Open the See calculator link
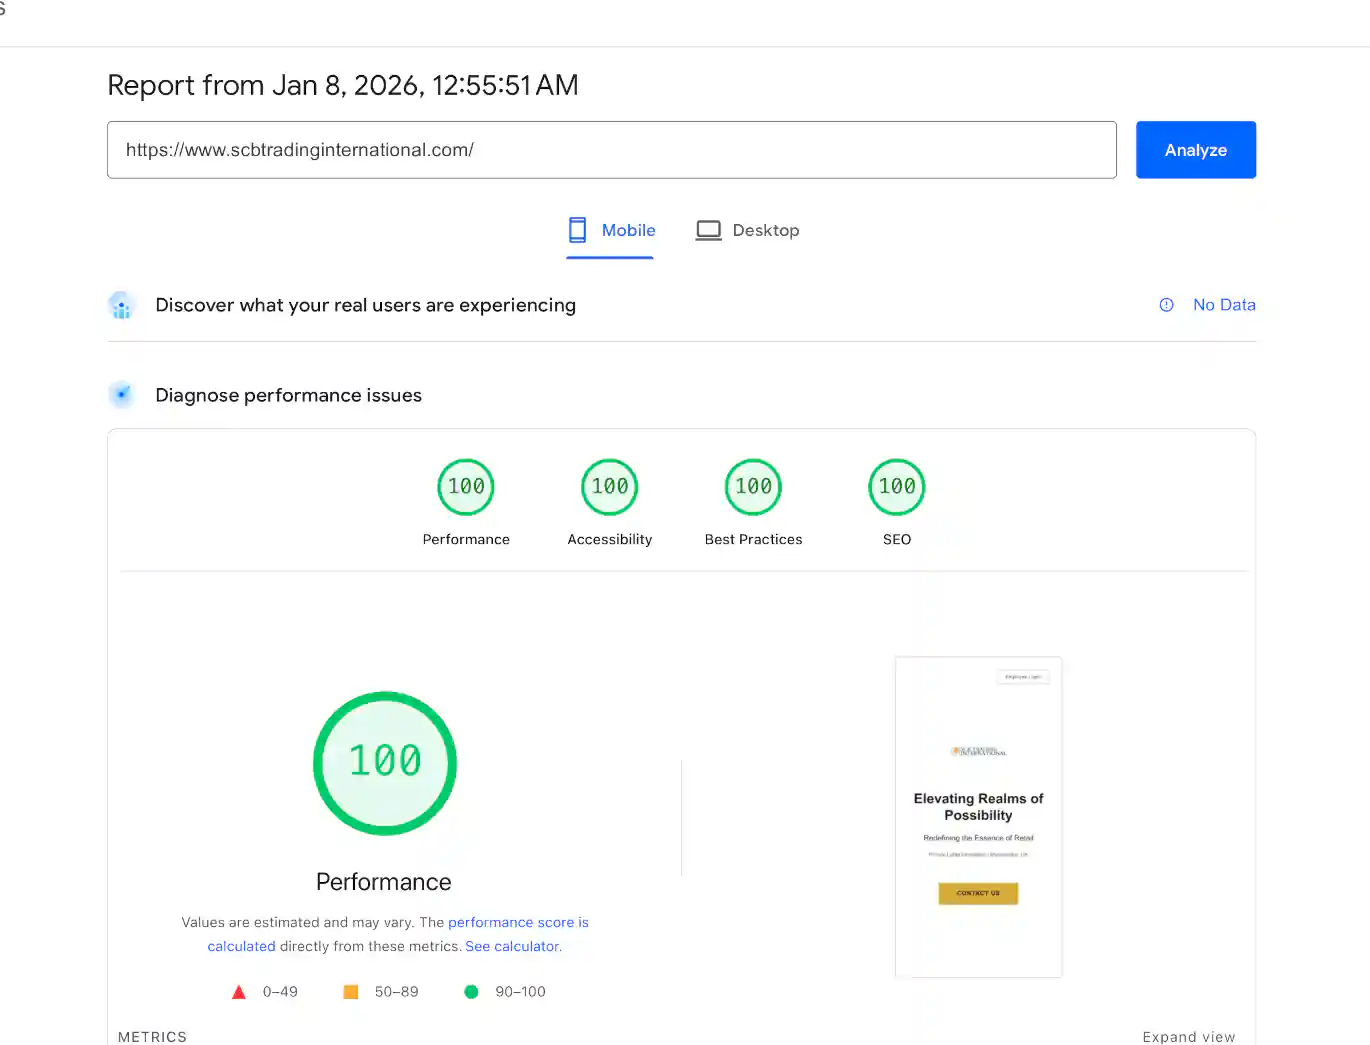This screenshot has height=1045, width=1370. tap(511, 946)
